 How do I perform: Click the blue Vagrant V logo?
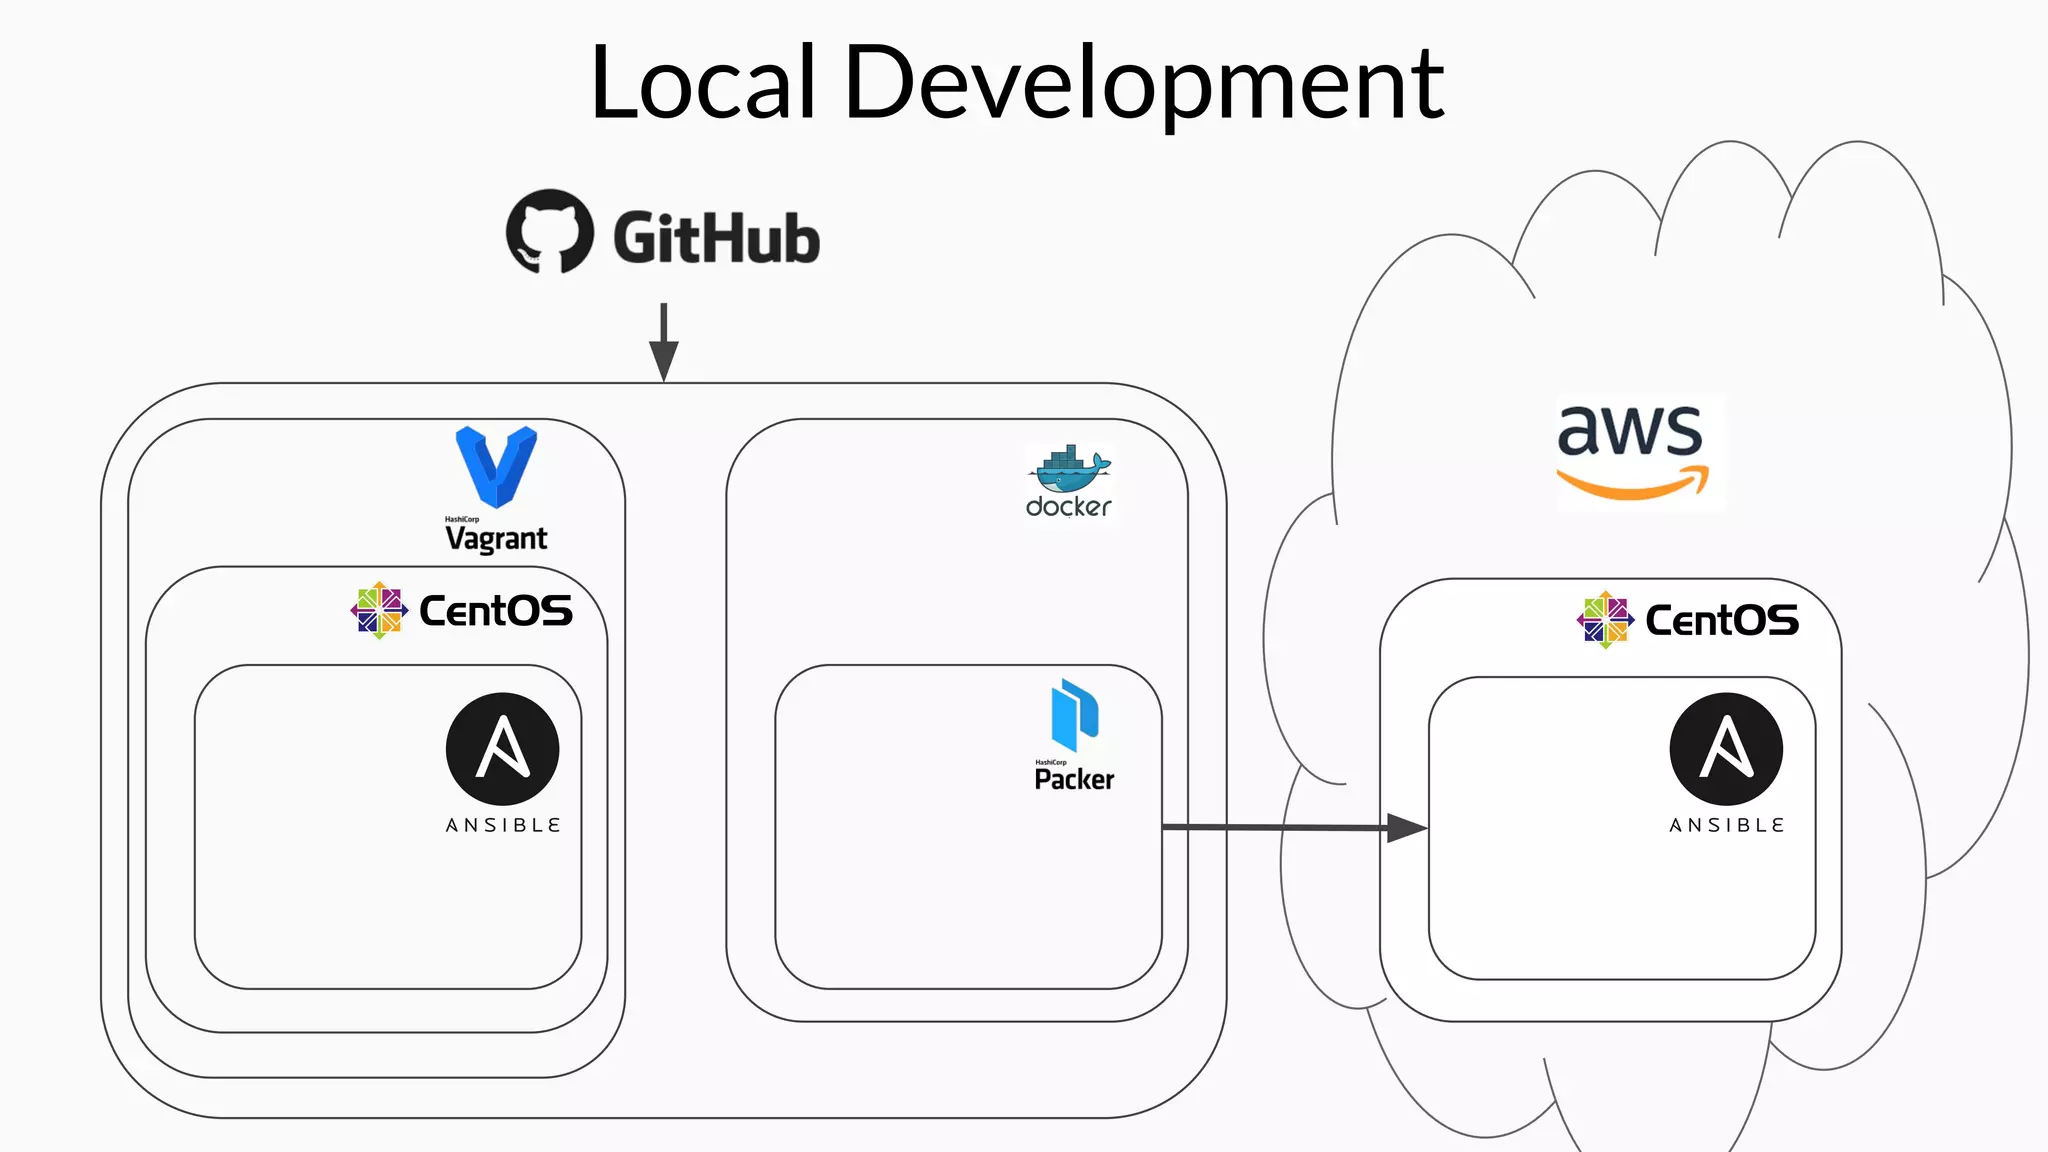(496, 466)
